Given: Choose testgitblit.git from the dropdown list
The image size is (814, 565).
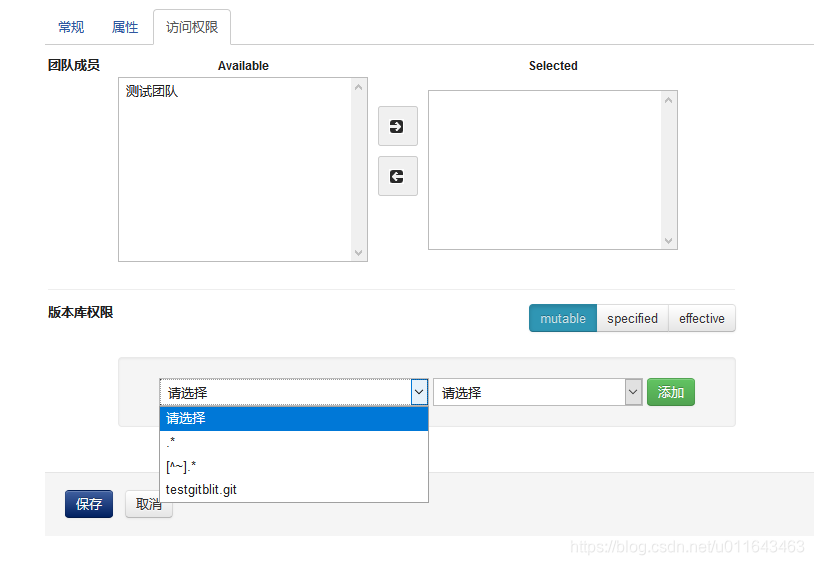Looking at the screenshot, I should tap(294, 490).
